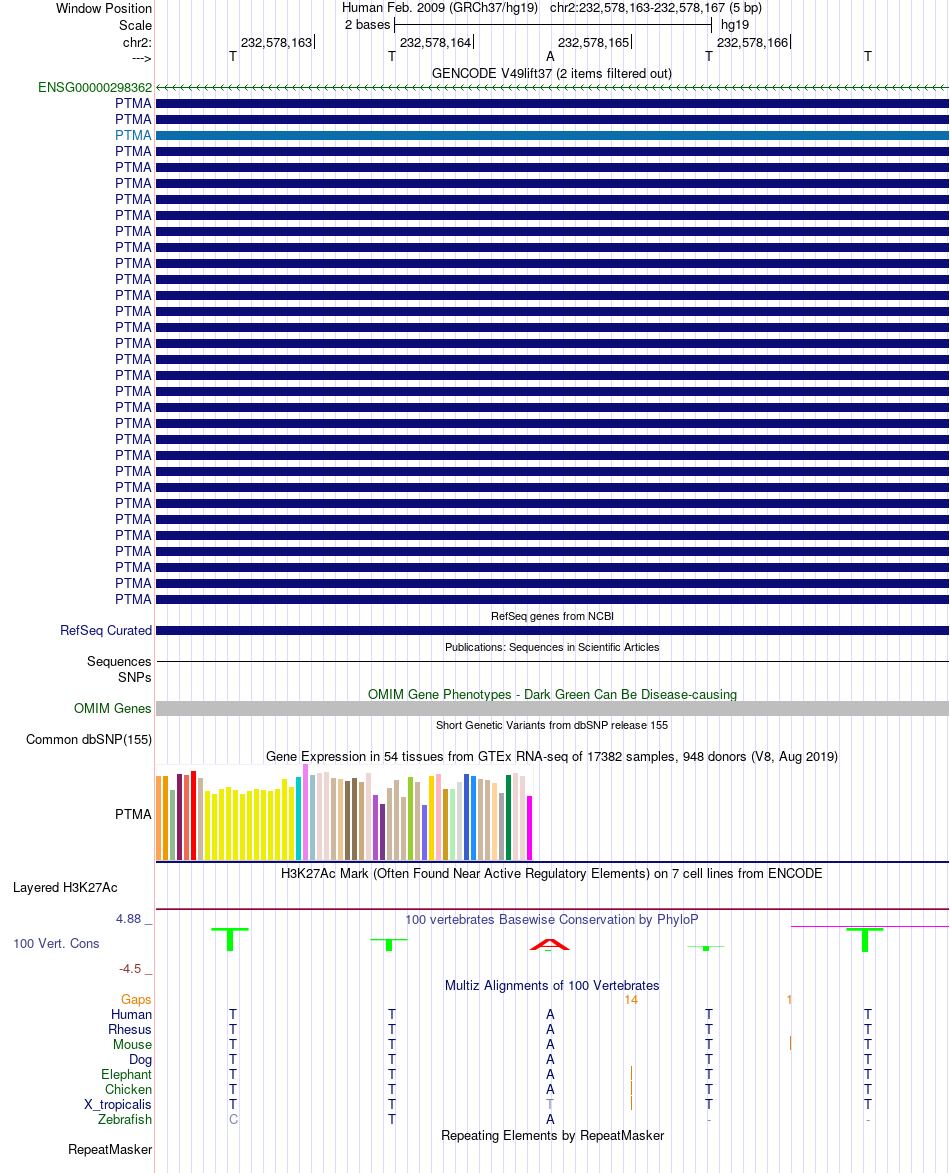Image resolution: width=950 pixels, height=1173 pixels.
Task: Click the GTEx PTMA label beside bar chart
Action: click(x=133, y=814)
